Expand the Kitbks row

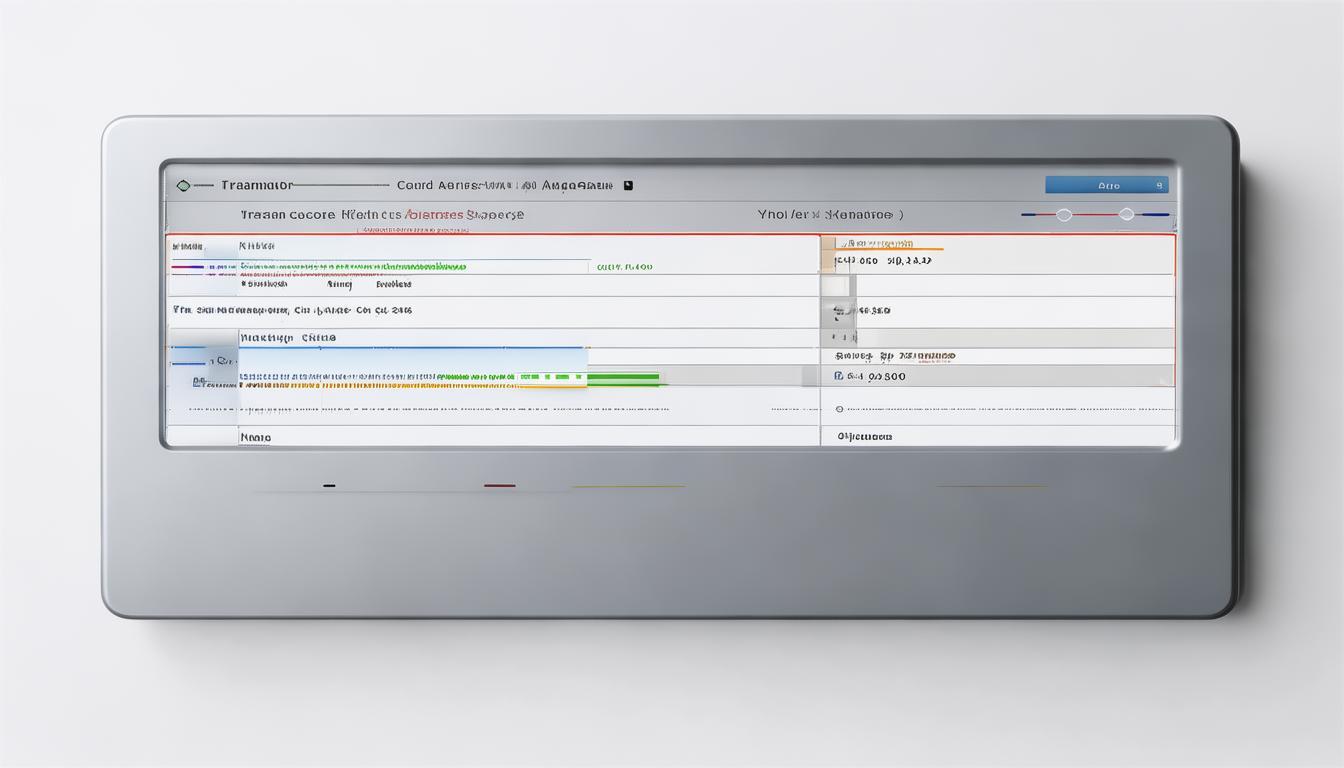[x=256, y=245]
